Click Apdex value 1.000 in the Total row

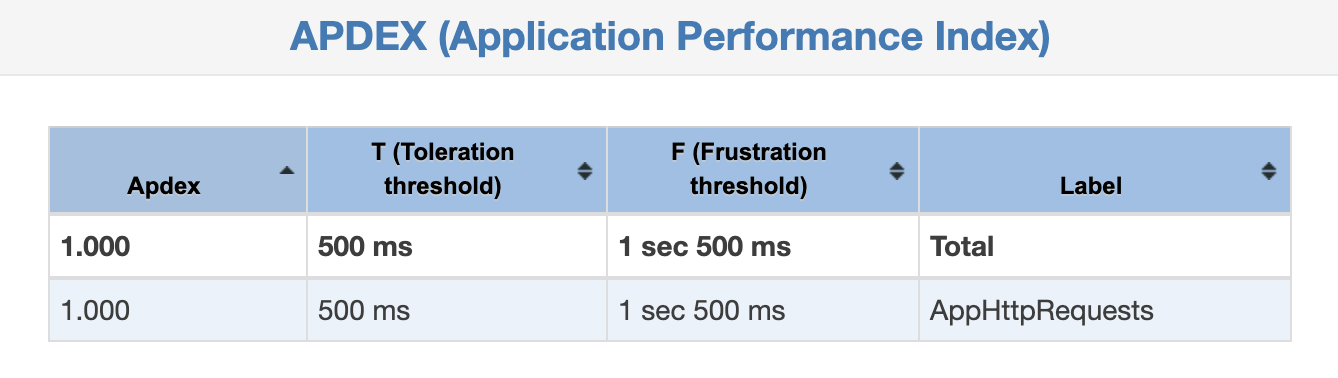(x=95, y=246)
